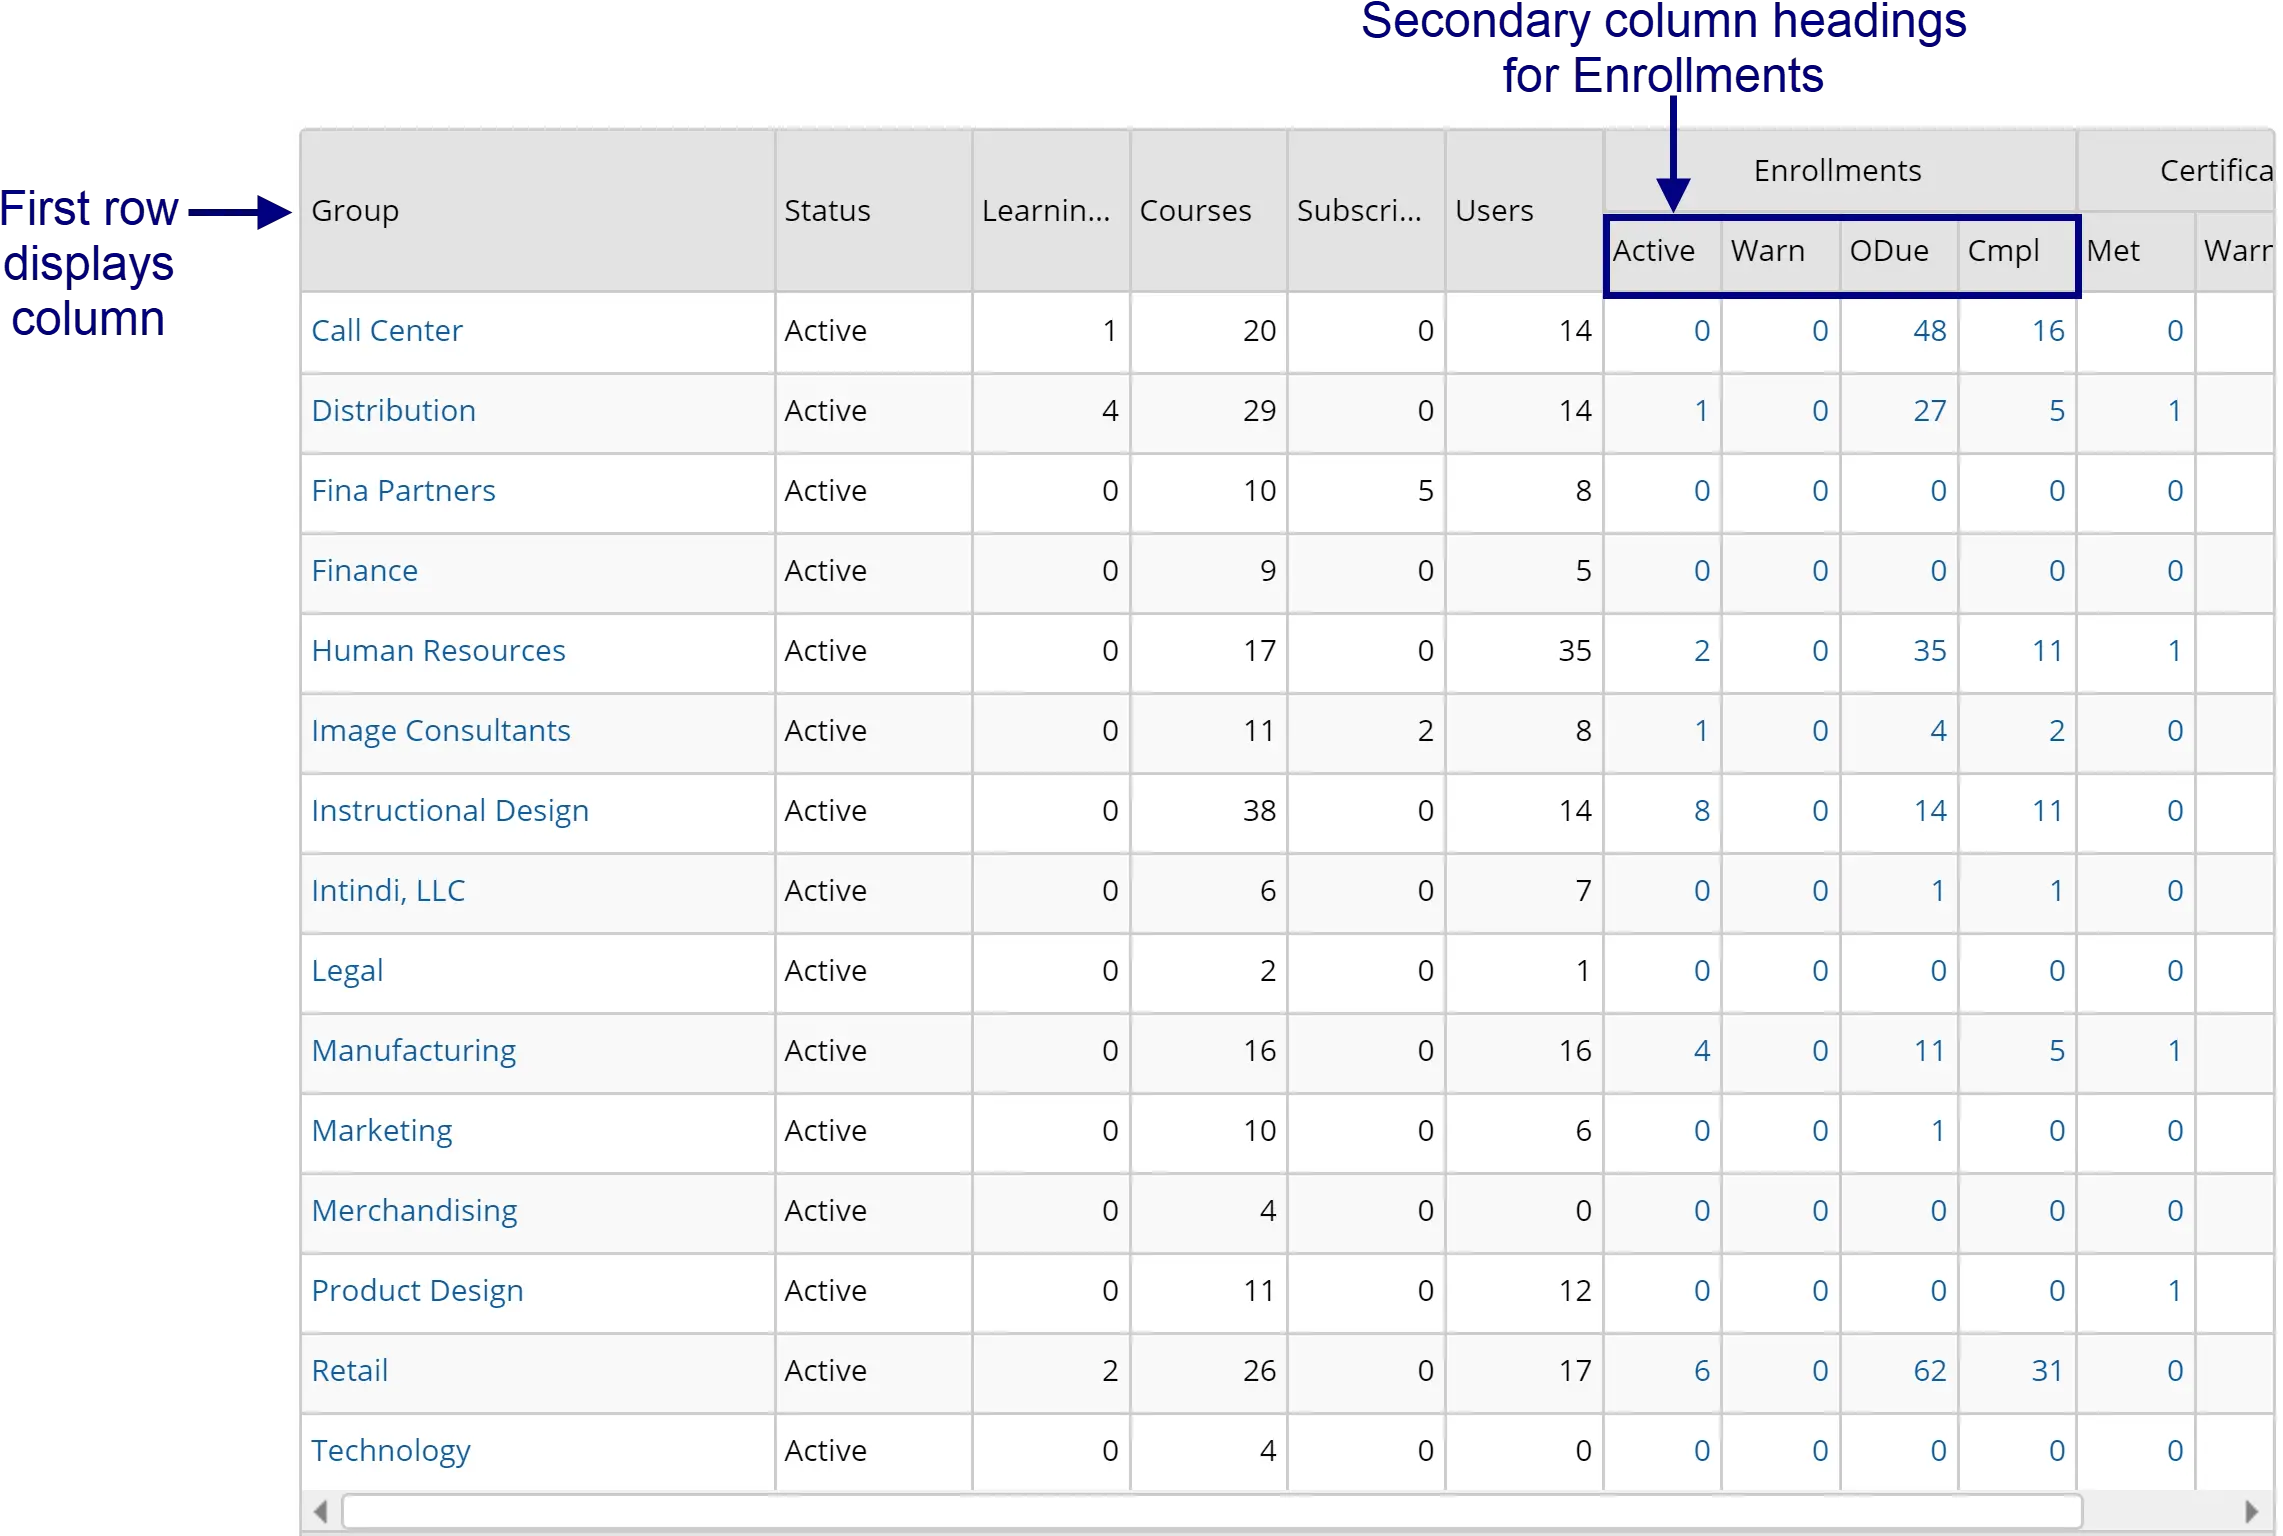Click the Courses column header to sort

(1196, 209)
